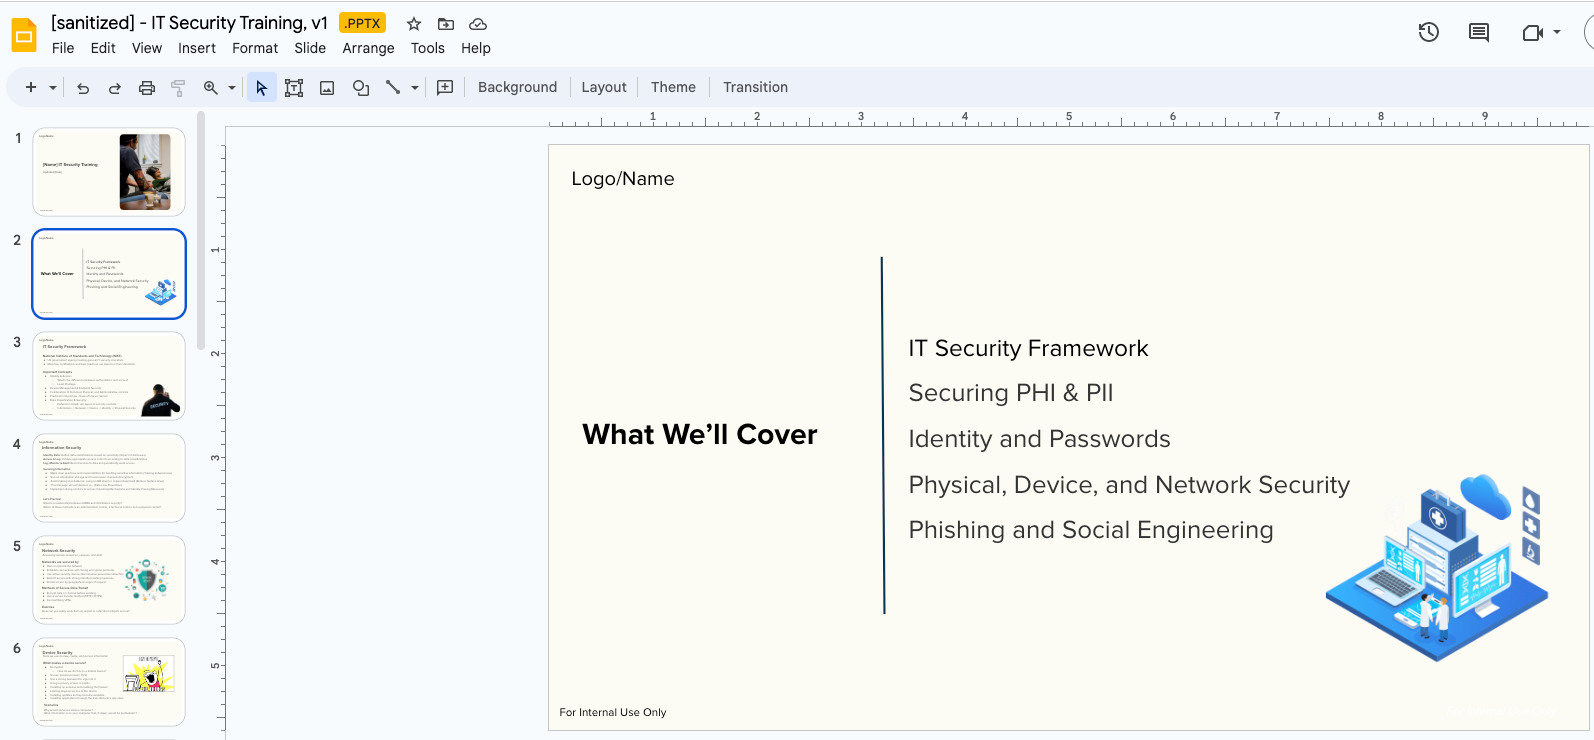The image size is (1594, 740).
Task: Click the Print icon
Action: point(147,88)
